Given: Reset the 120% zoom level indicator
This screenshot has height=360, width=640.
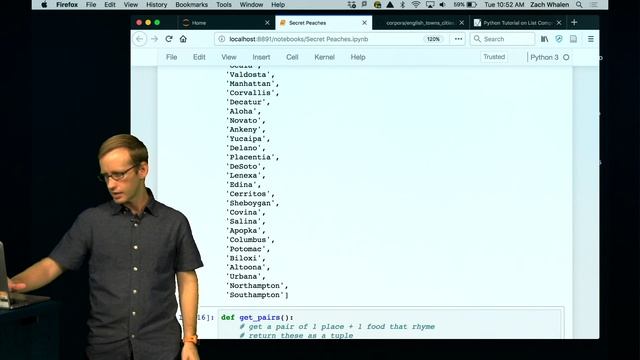Looking at the screenshot, I should pyautogui.click(x=433, y=39).
